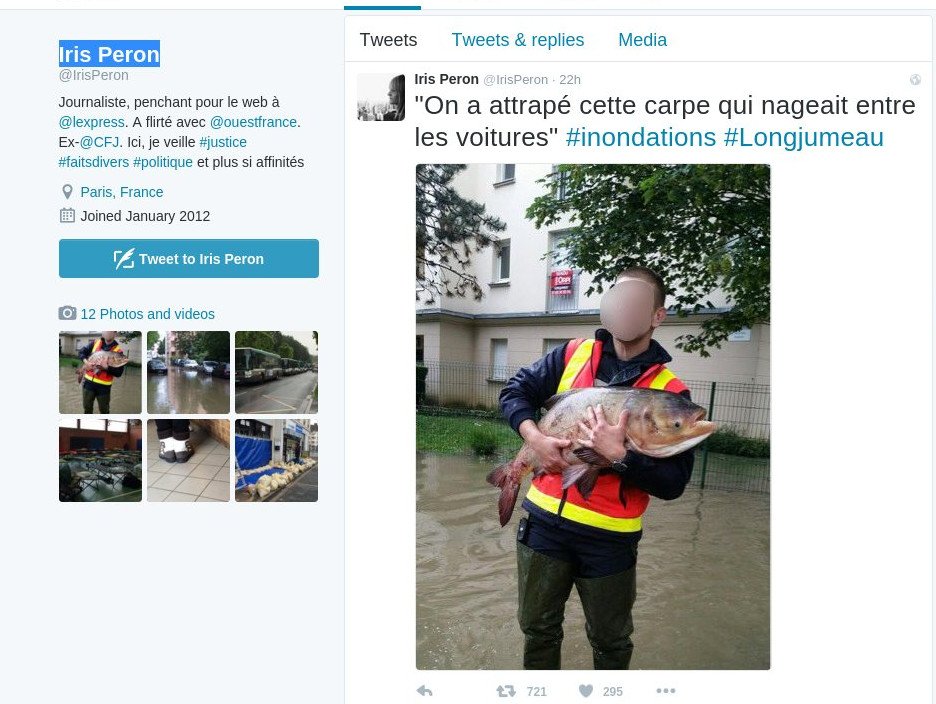Open the 12 Photos and videos link
Screen dimensions: 936x704
[x=147, y=313]
